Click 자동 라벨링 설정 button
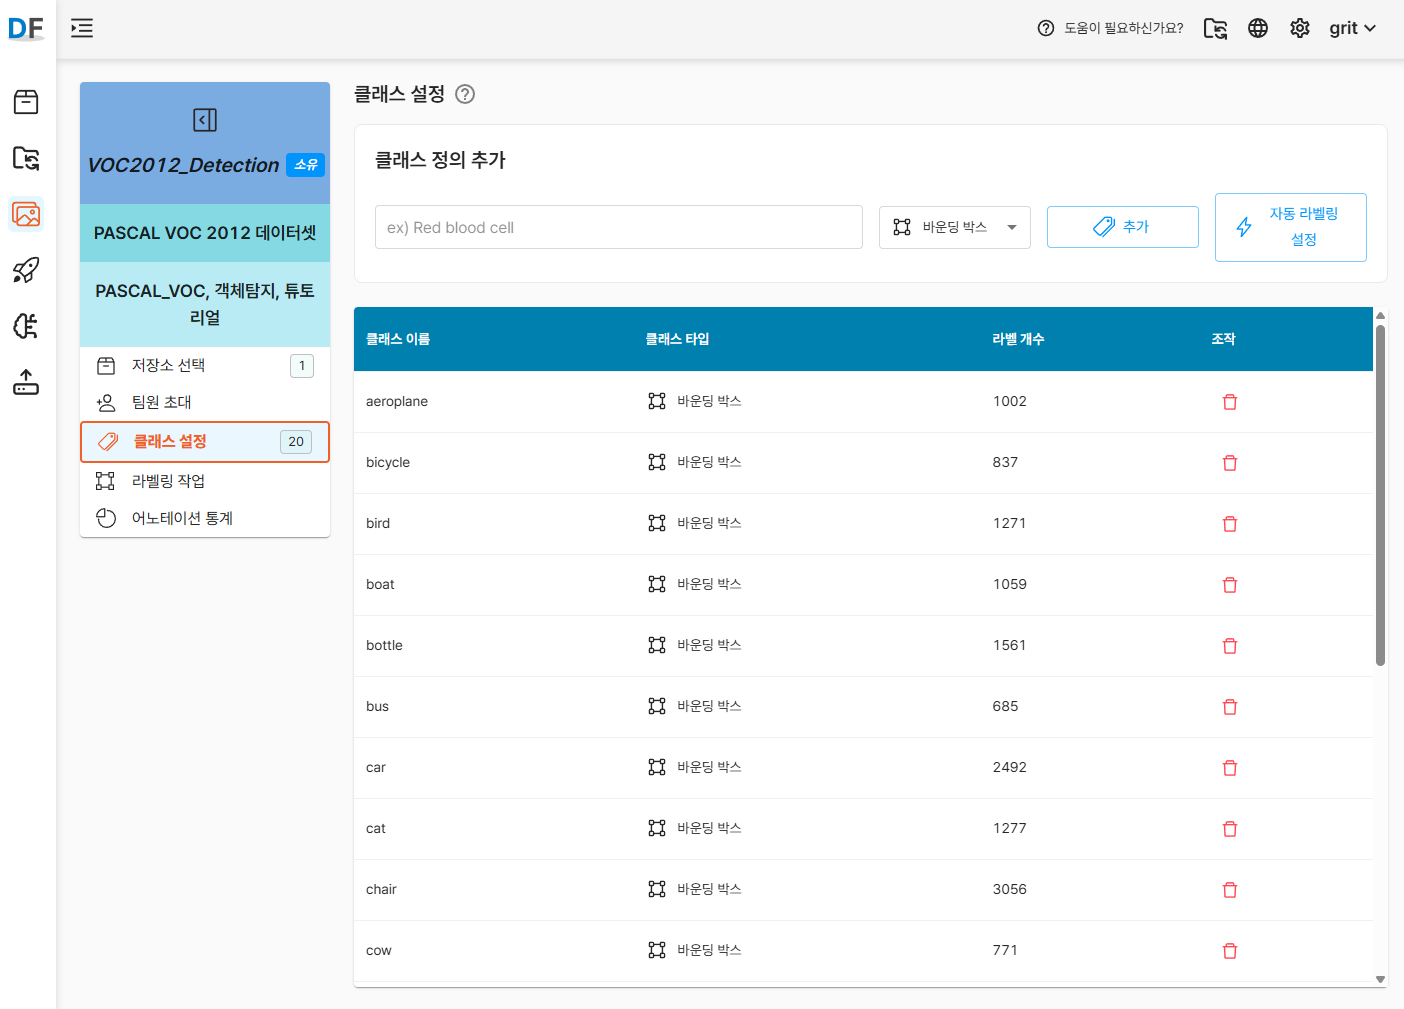Screen dimensions: 1404x1009 [x=1291, y=227]
